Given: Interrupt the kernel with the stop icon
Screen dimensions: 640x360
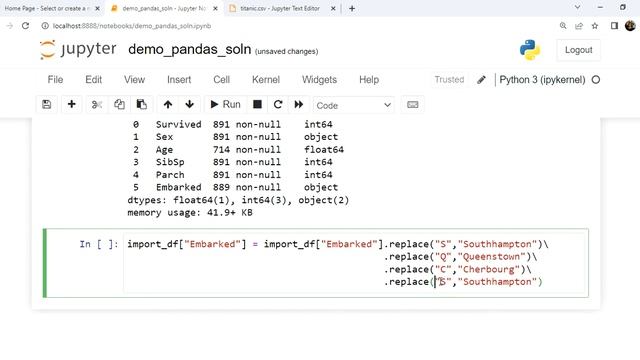Looking at the screenshot, I should [257, 104].
